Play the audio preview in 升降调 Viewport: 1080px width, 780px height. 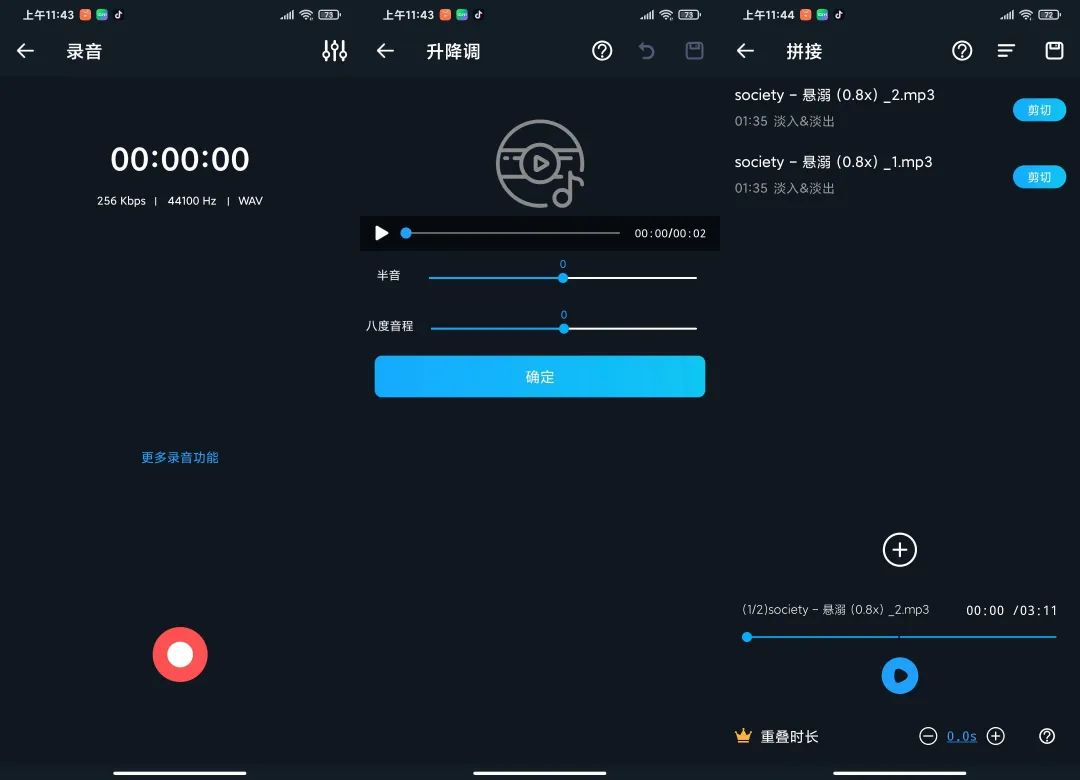point(381,234)
